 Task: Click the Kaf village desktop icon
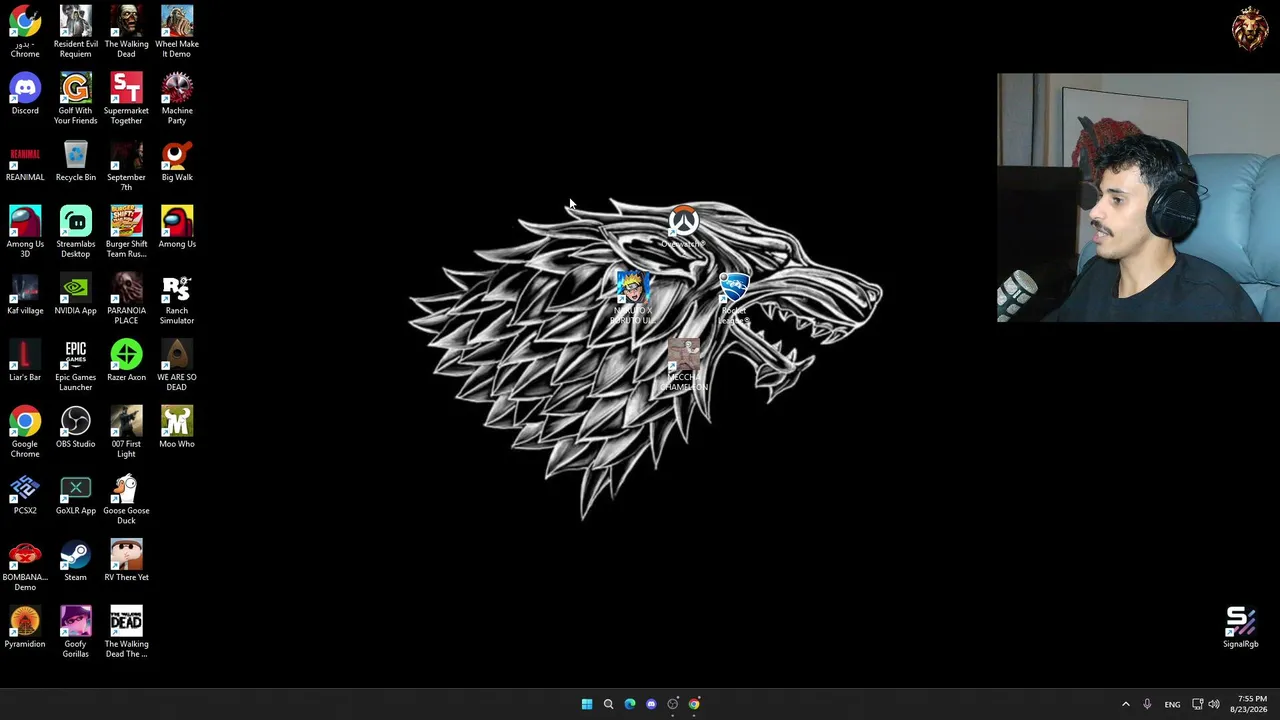[25, 293]
